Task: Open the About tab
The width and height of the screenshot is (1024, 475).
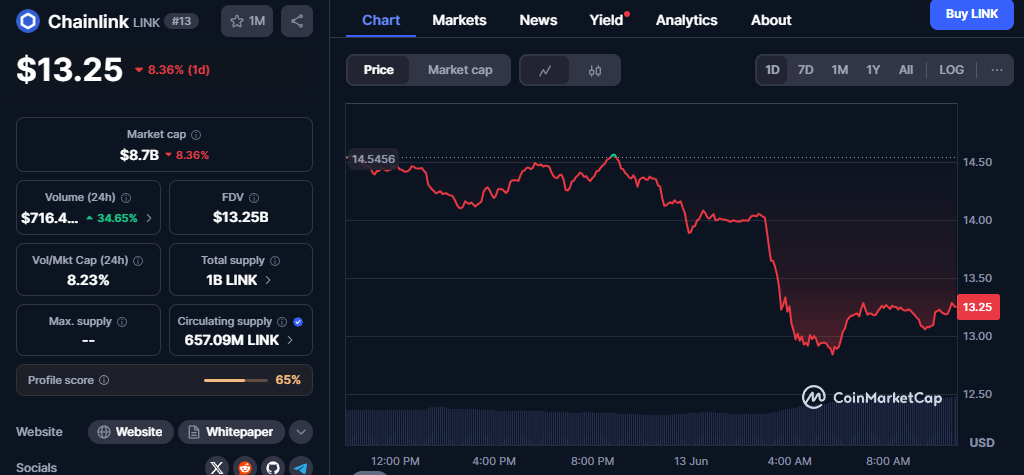Action: pyautogui.click(x=771, y=20)
